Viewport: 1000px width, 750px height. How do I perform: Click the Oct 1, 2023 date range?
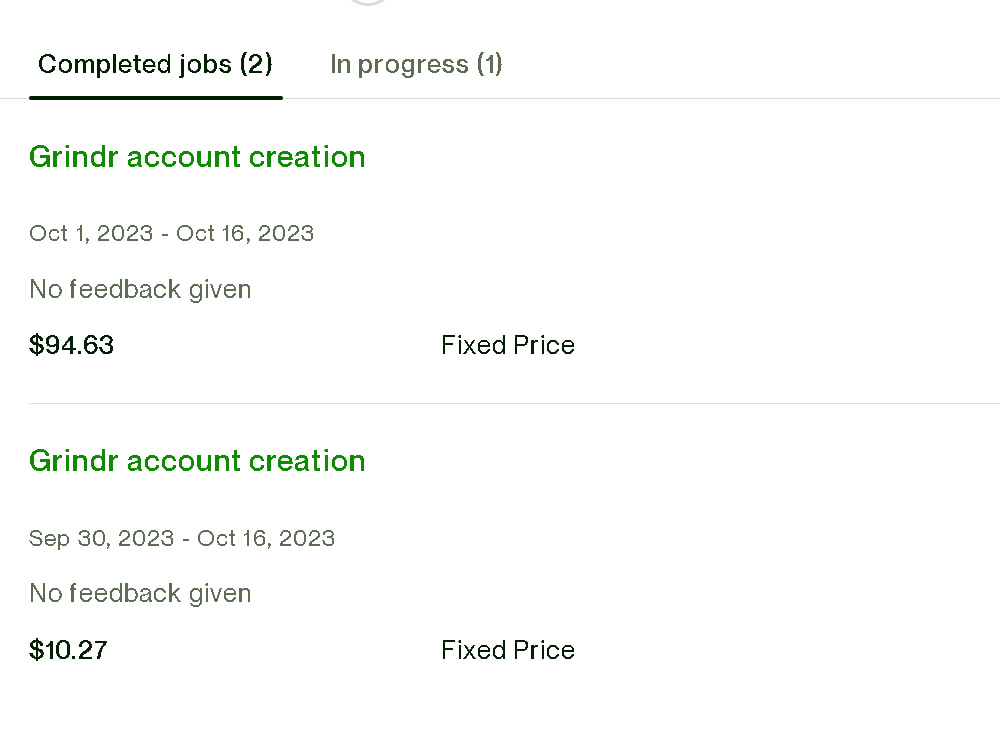pyautogui.click(x=171, y=233)
